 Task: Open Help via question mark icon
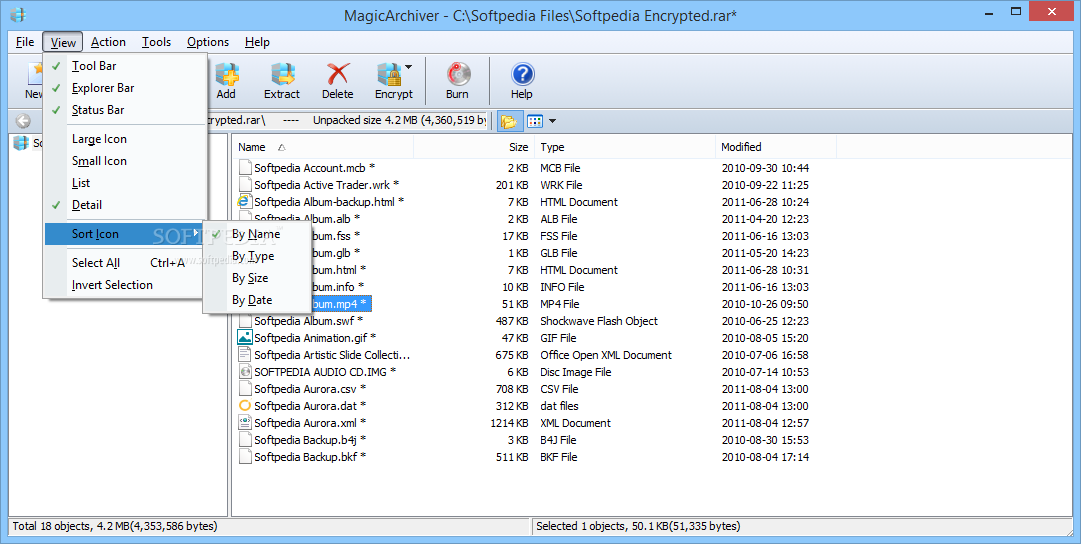point(522,74)
